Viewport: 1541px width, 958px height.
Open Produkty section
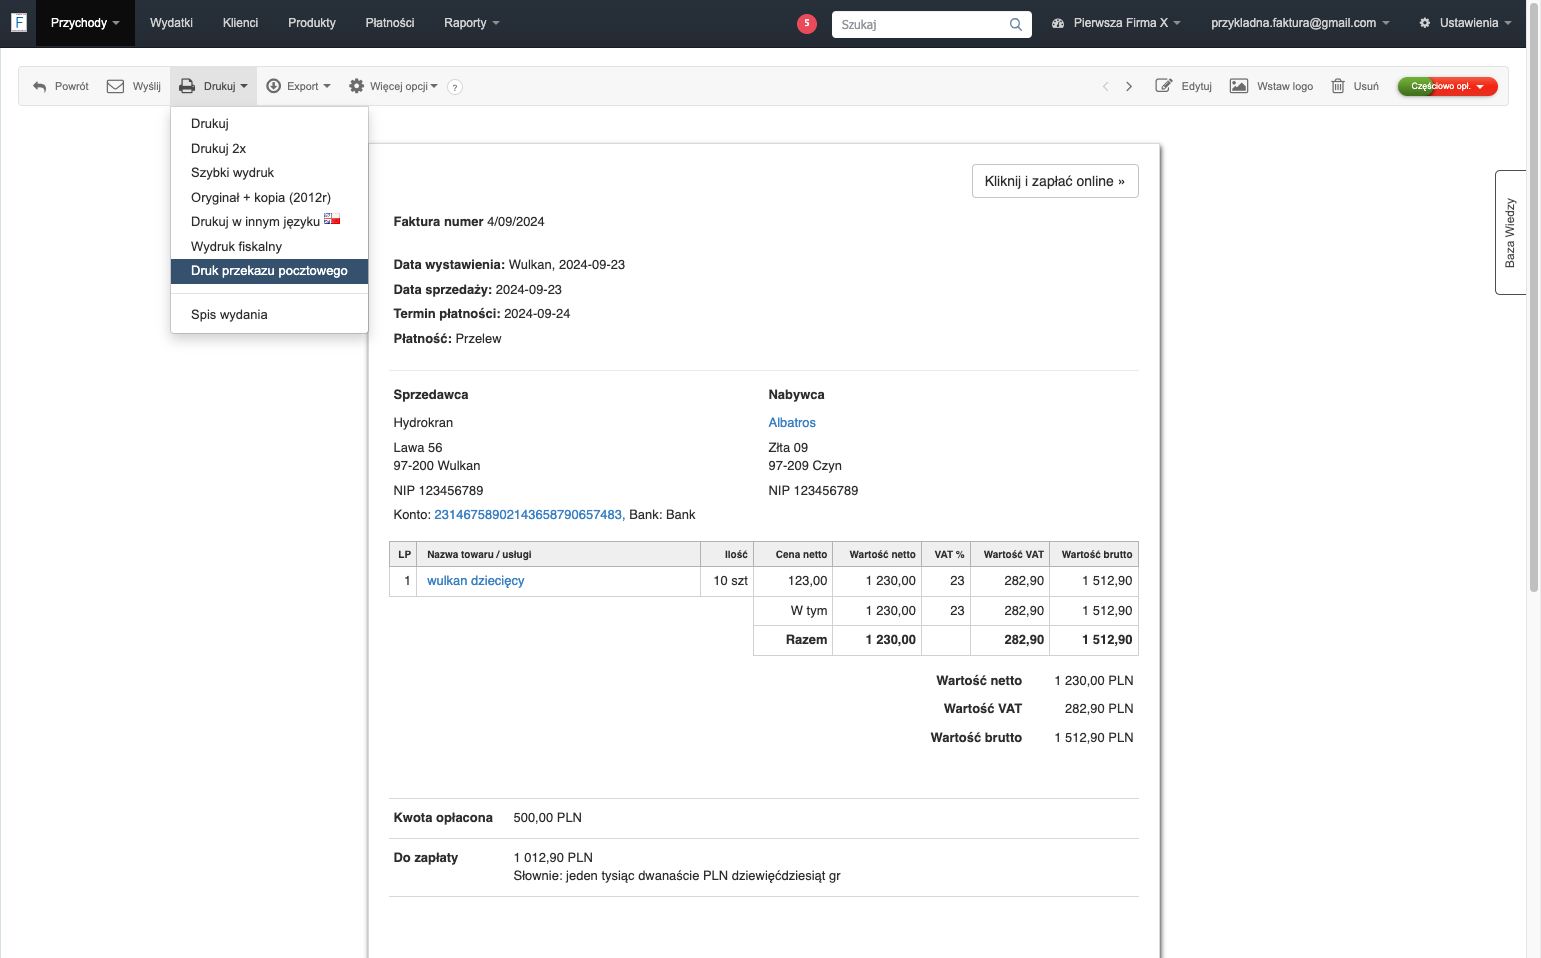312,23
